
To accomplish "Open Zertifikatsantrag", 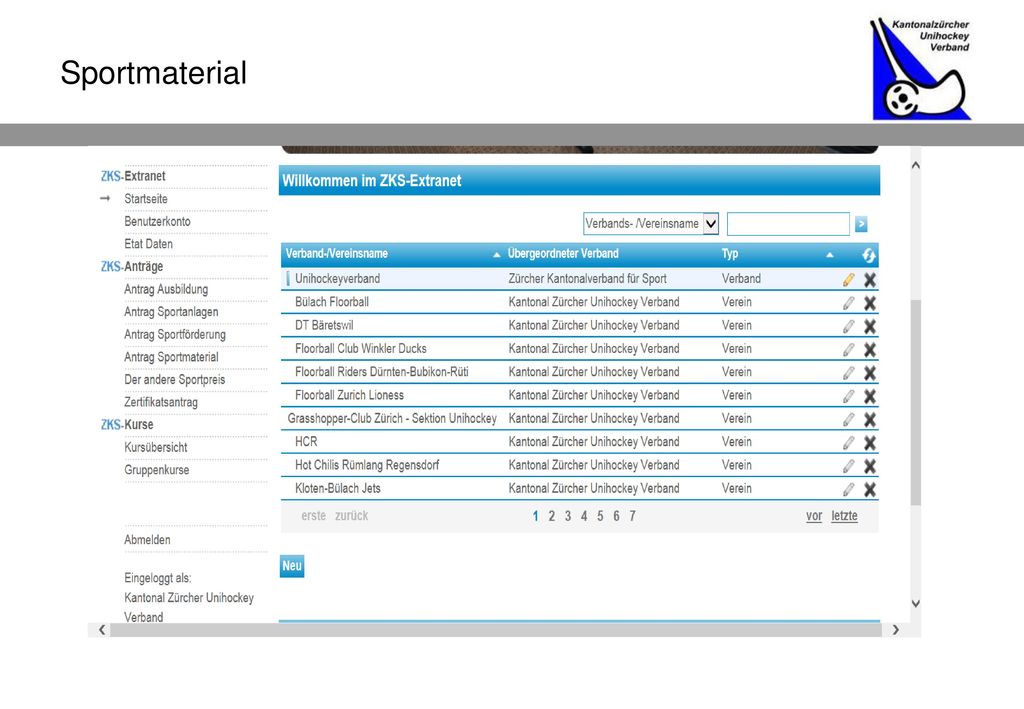I will (161, 402).
